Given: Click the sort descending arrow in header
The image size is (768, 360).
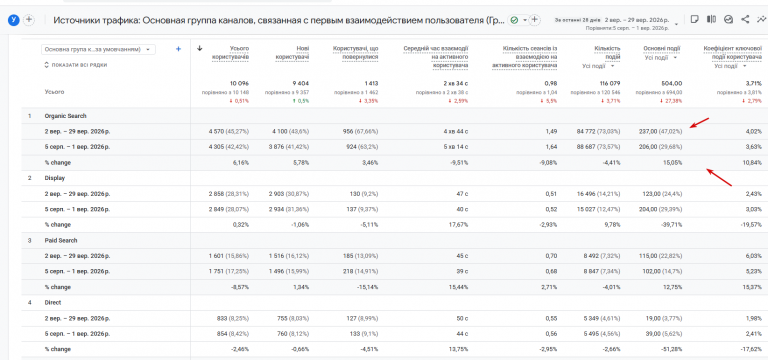Looking at the screenshot, I should coord(200,48).
